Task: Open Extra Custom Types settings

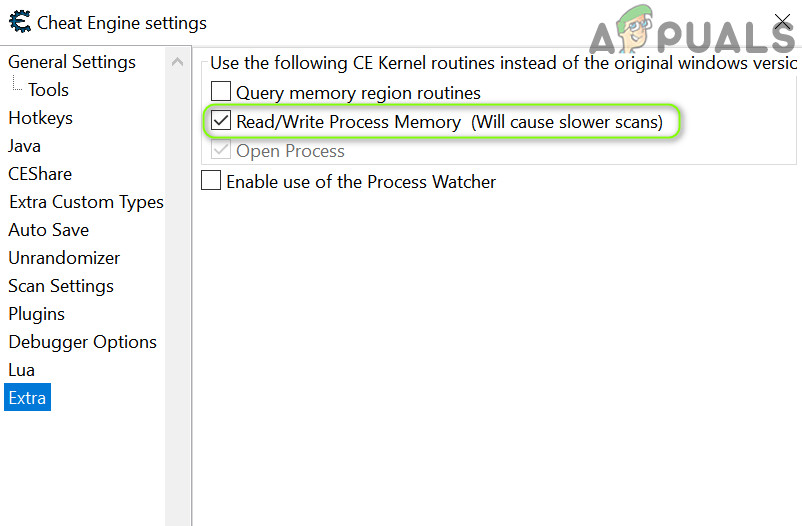Action: click(86, 202)
